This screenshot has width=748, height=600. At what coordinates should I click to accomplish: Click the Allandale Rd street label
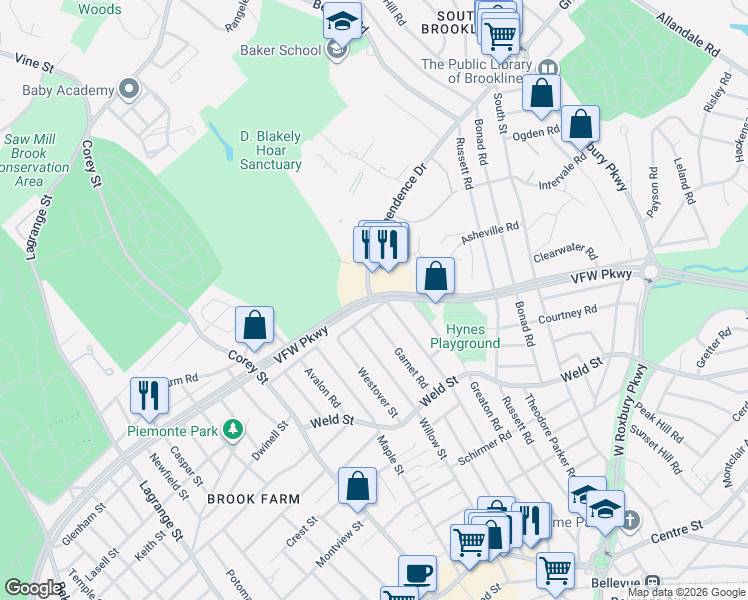687,34
